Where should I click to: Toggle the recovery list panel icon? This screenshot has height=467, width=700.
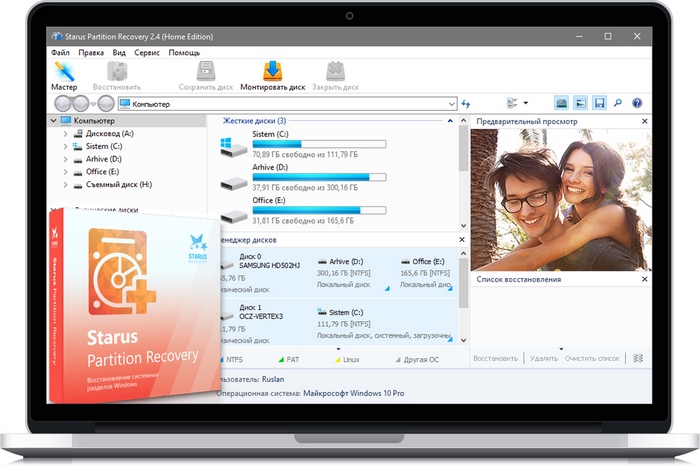(x=599, y=103)
